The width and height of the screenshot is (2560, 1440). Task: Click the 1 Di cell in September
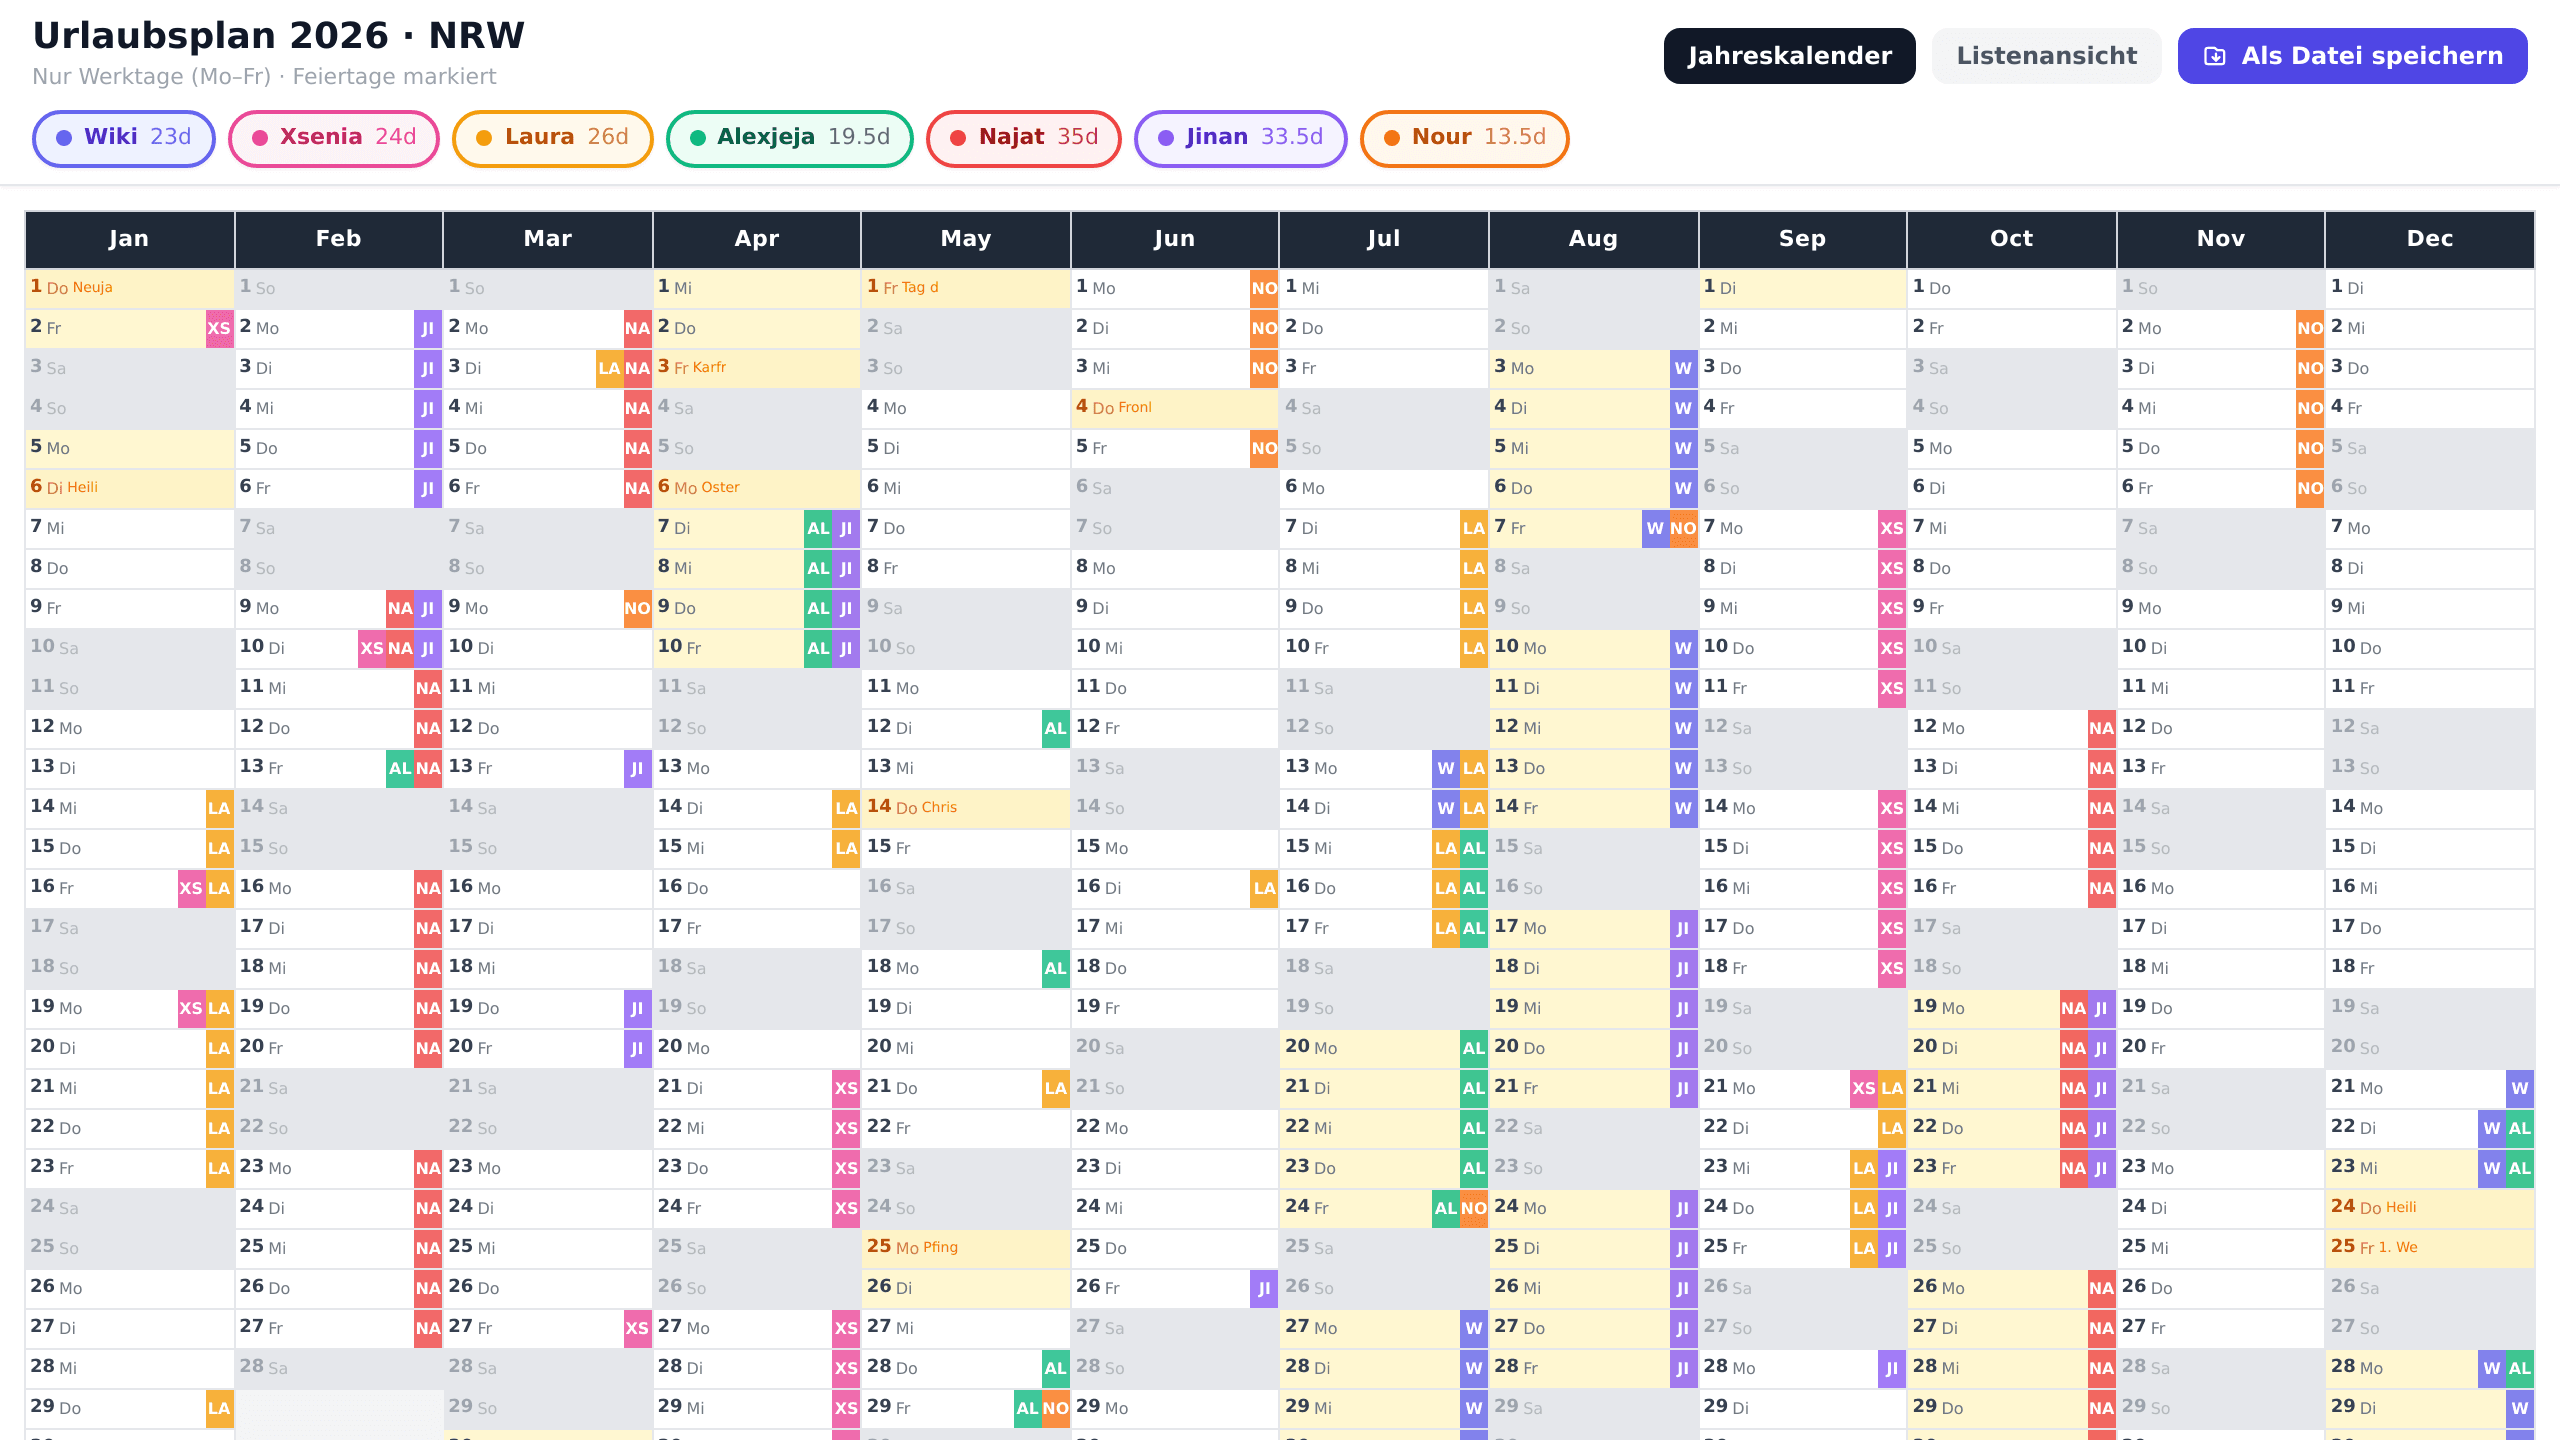(x=1802, y=288)
